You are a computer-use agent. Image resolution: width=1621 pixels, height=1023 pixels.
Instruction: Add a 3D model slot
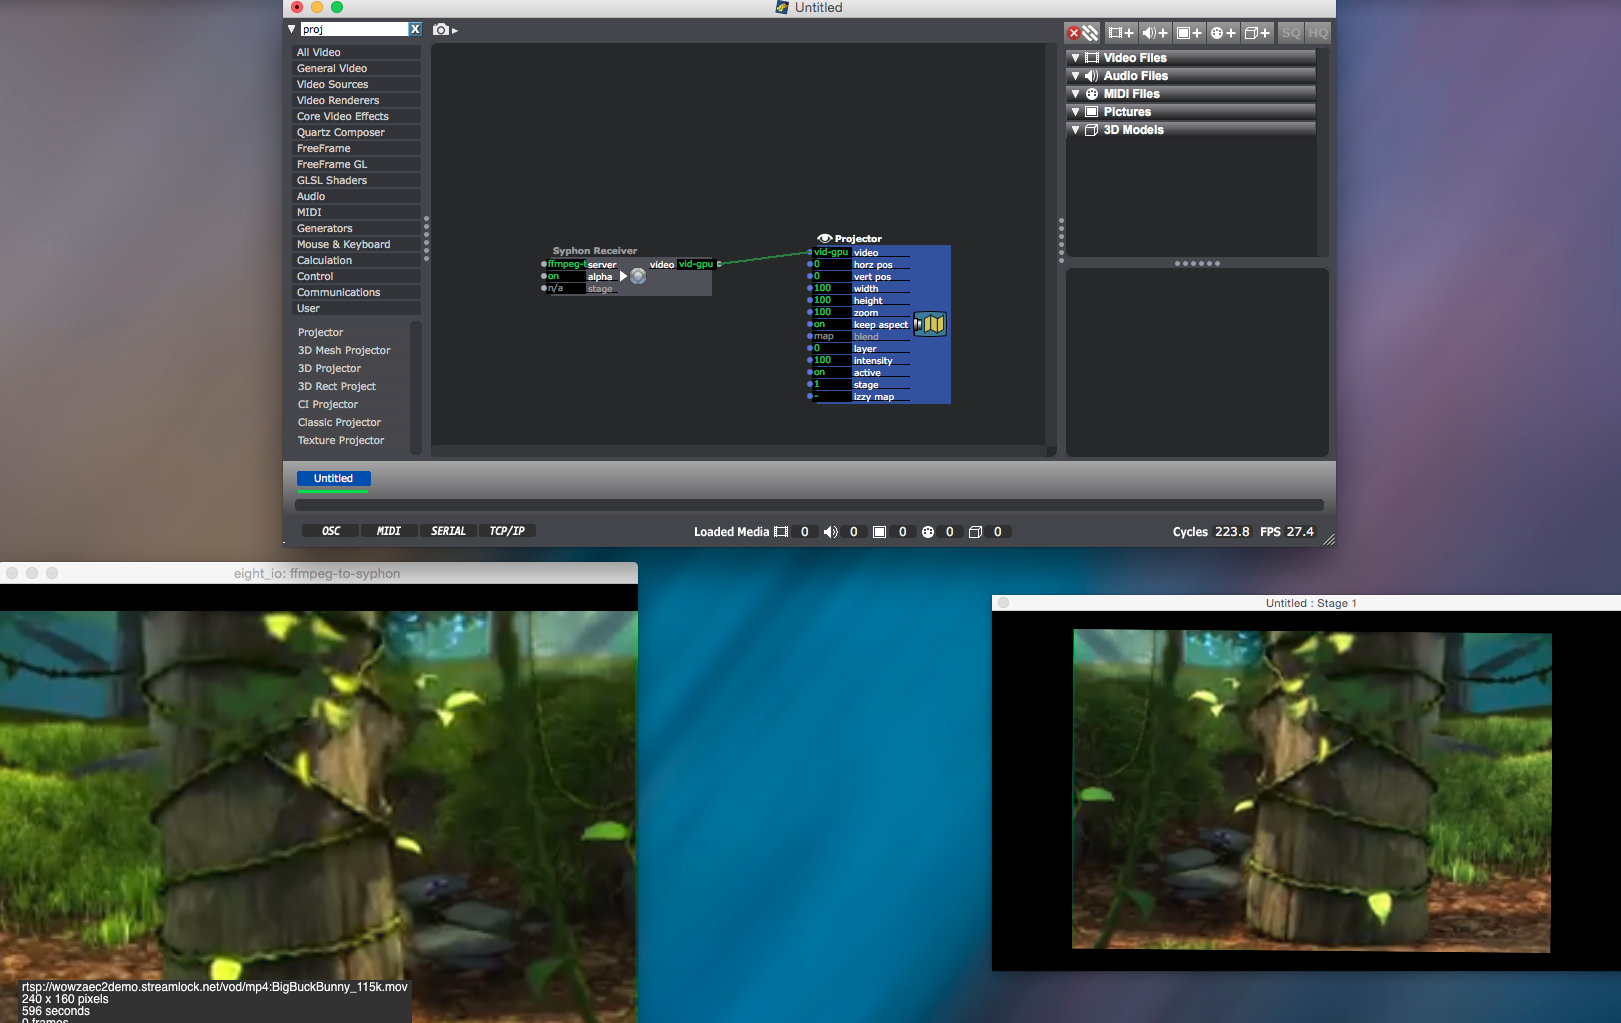(x=1257, y=33)
